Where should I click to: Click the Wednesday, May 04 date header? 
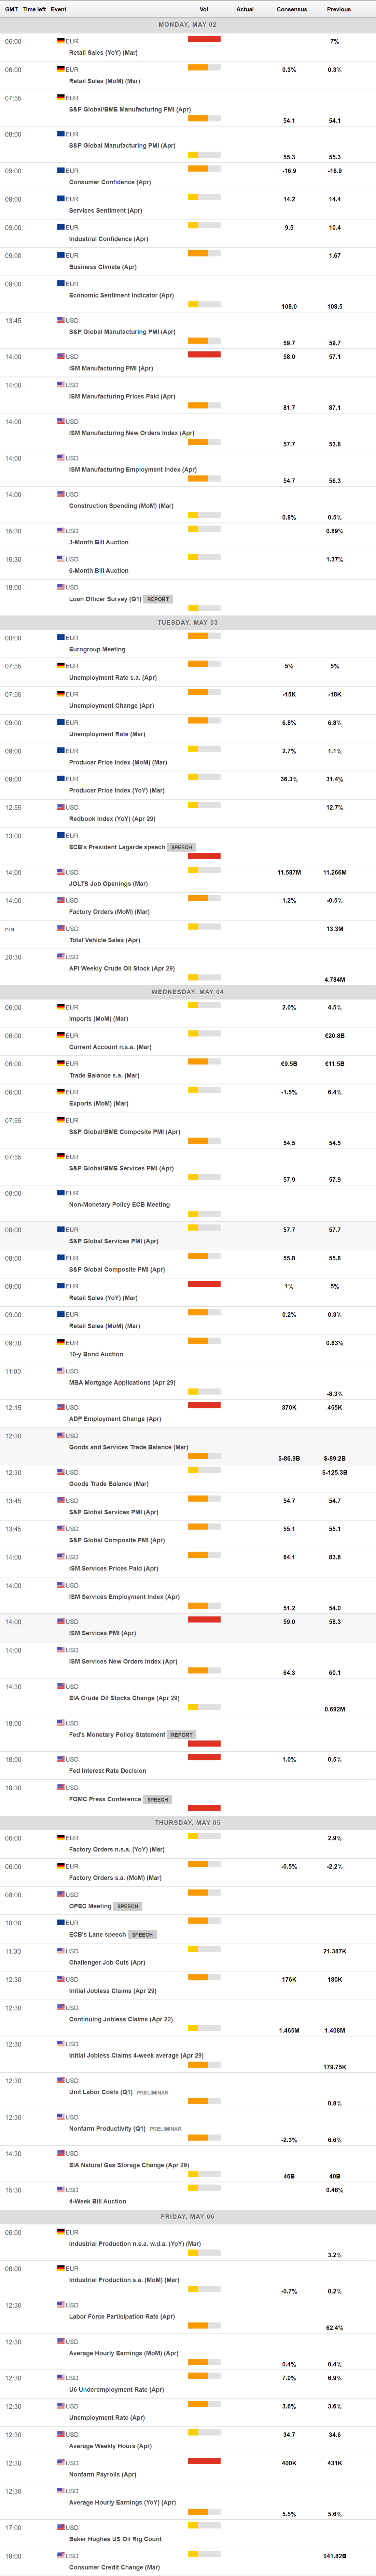188,992
